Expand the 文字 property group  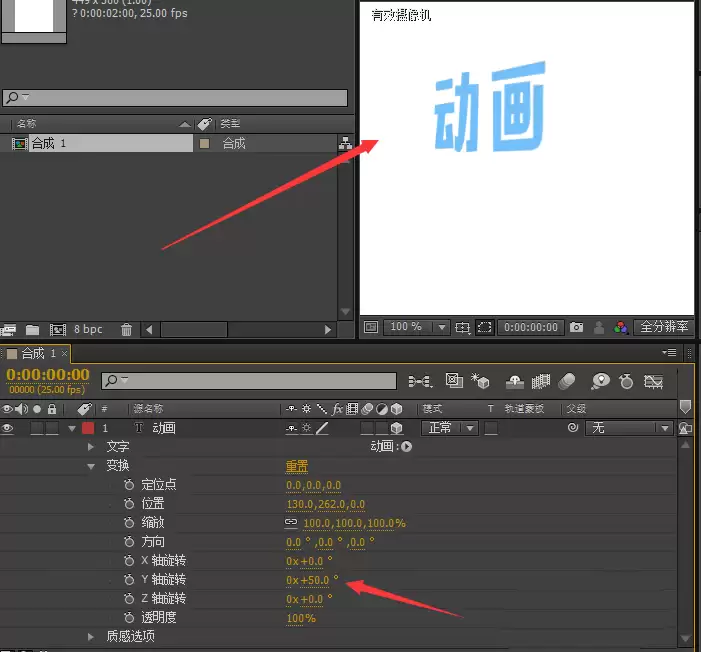[91, 446]
